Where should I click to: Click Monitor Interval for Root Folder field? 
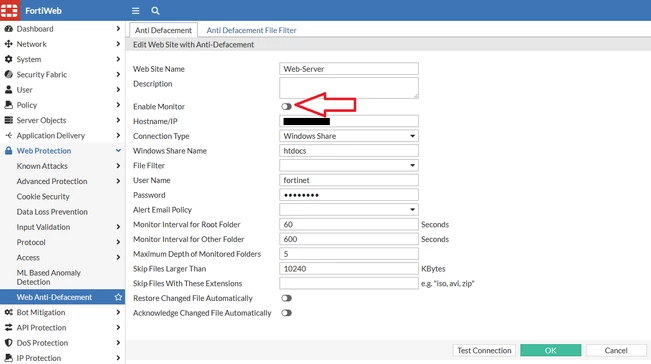349,225
